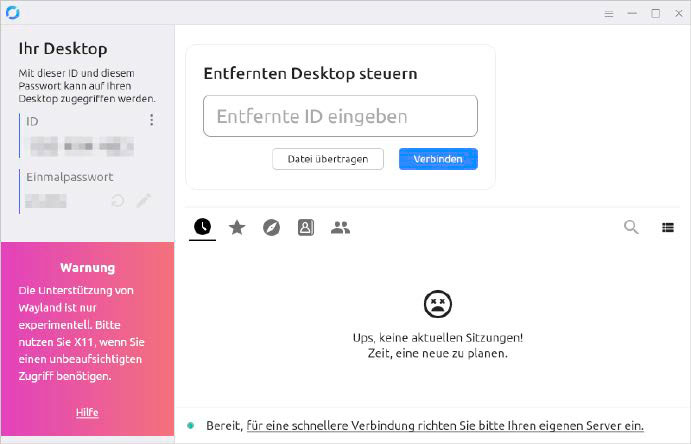Open the hamburger settings menu

609,14
